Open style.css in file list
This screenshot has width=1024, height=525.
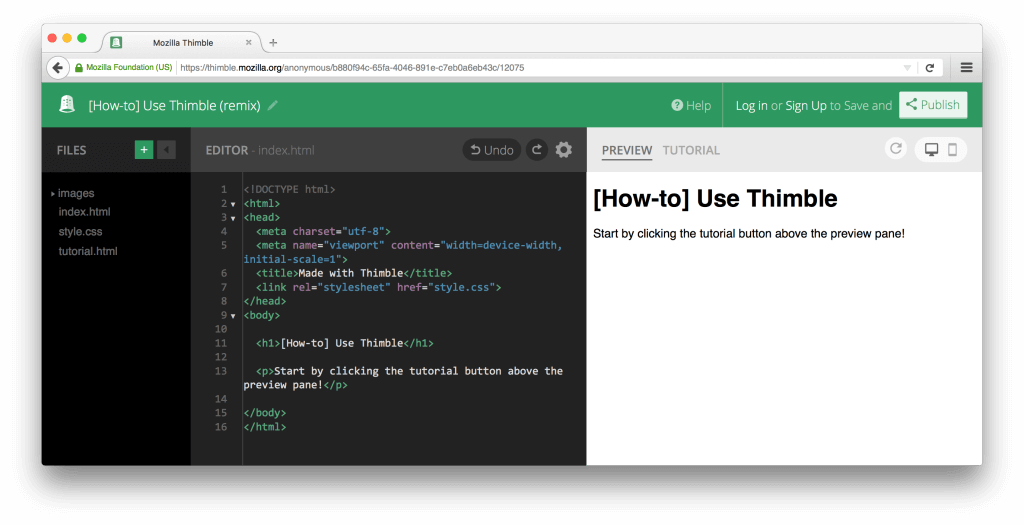(80, 231)
